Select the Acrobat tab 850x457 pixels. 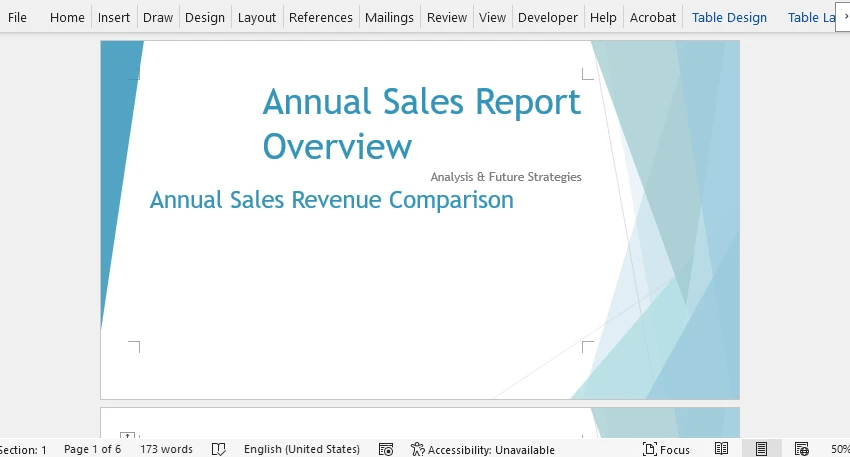653,17
